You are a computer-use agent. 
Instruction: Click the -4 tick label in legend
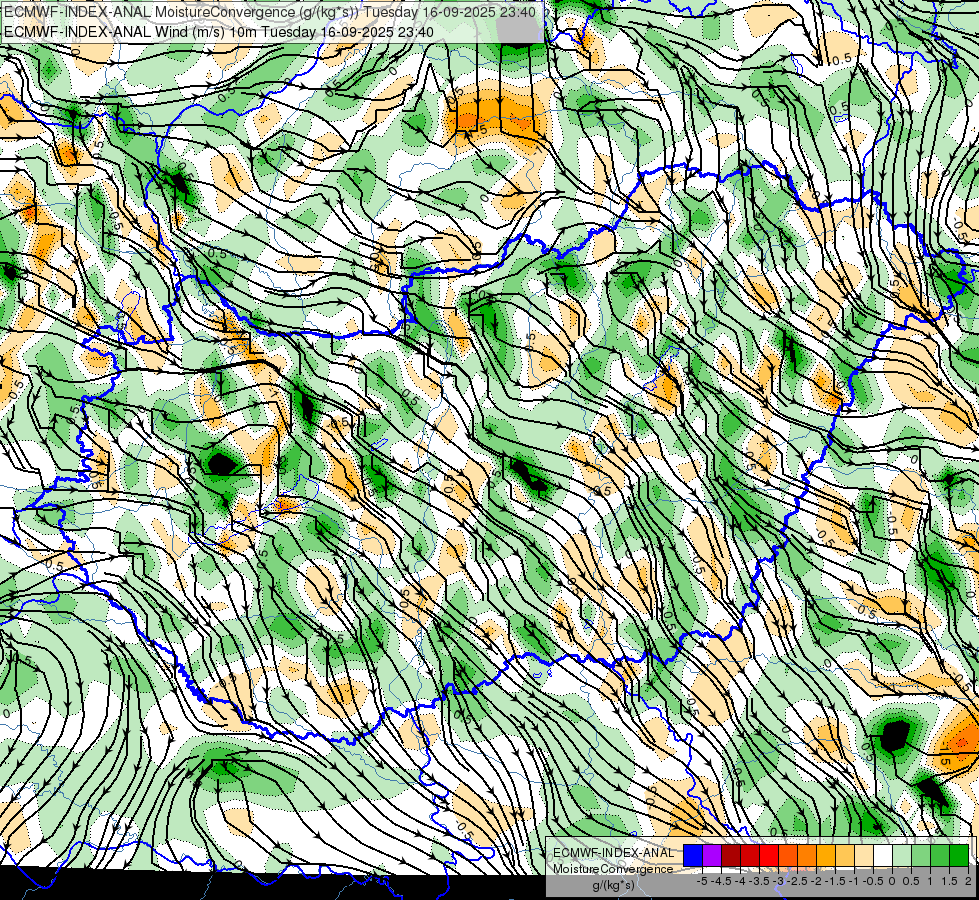(740, 881)
